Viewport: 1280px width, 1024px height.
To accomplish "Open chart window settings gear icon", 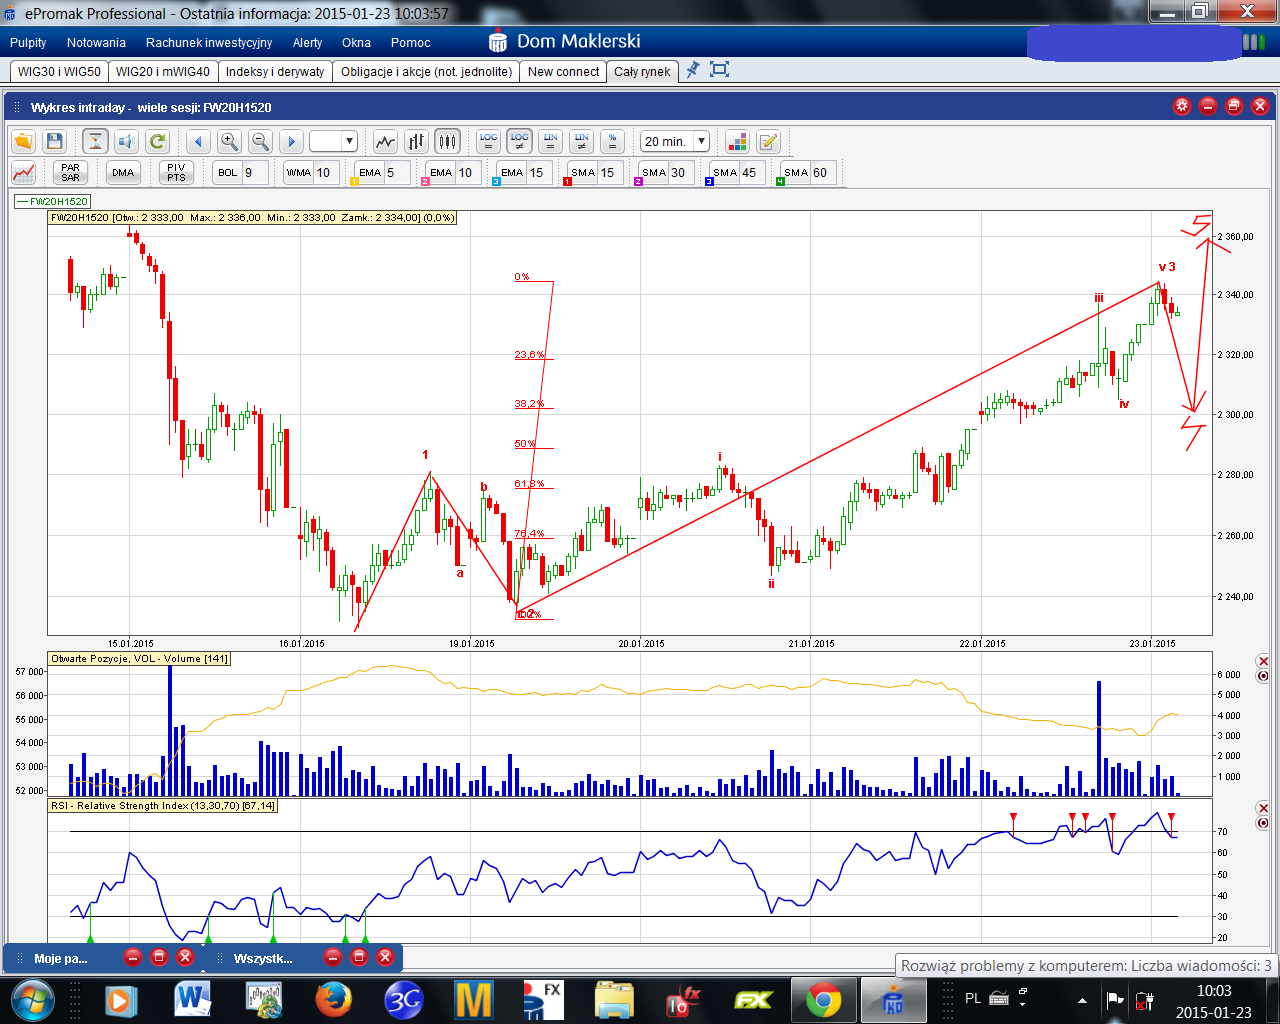I will (1182, 106).
